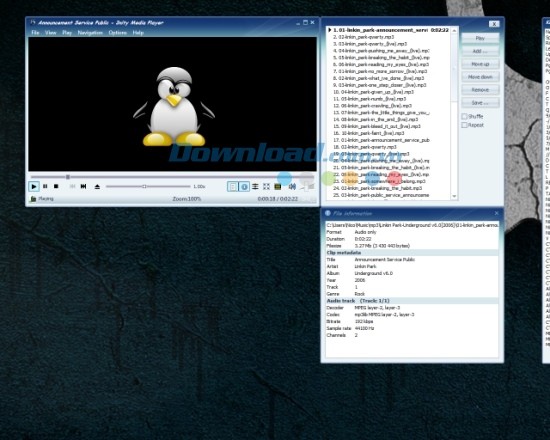Adjust the playback speed slider
This screenshot has height=440, width=550.
click(148, 186)
